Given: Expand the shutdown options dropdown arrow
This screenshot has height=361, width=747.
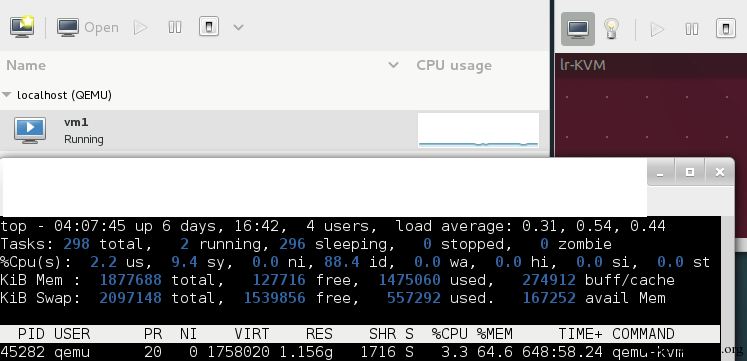Looking at the screenshot, I should (238, 27).
